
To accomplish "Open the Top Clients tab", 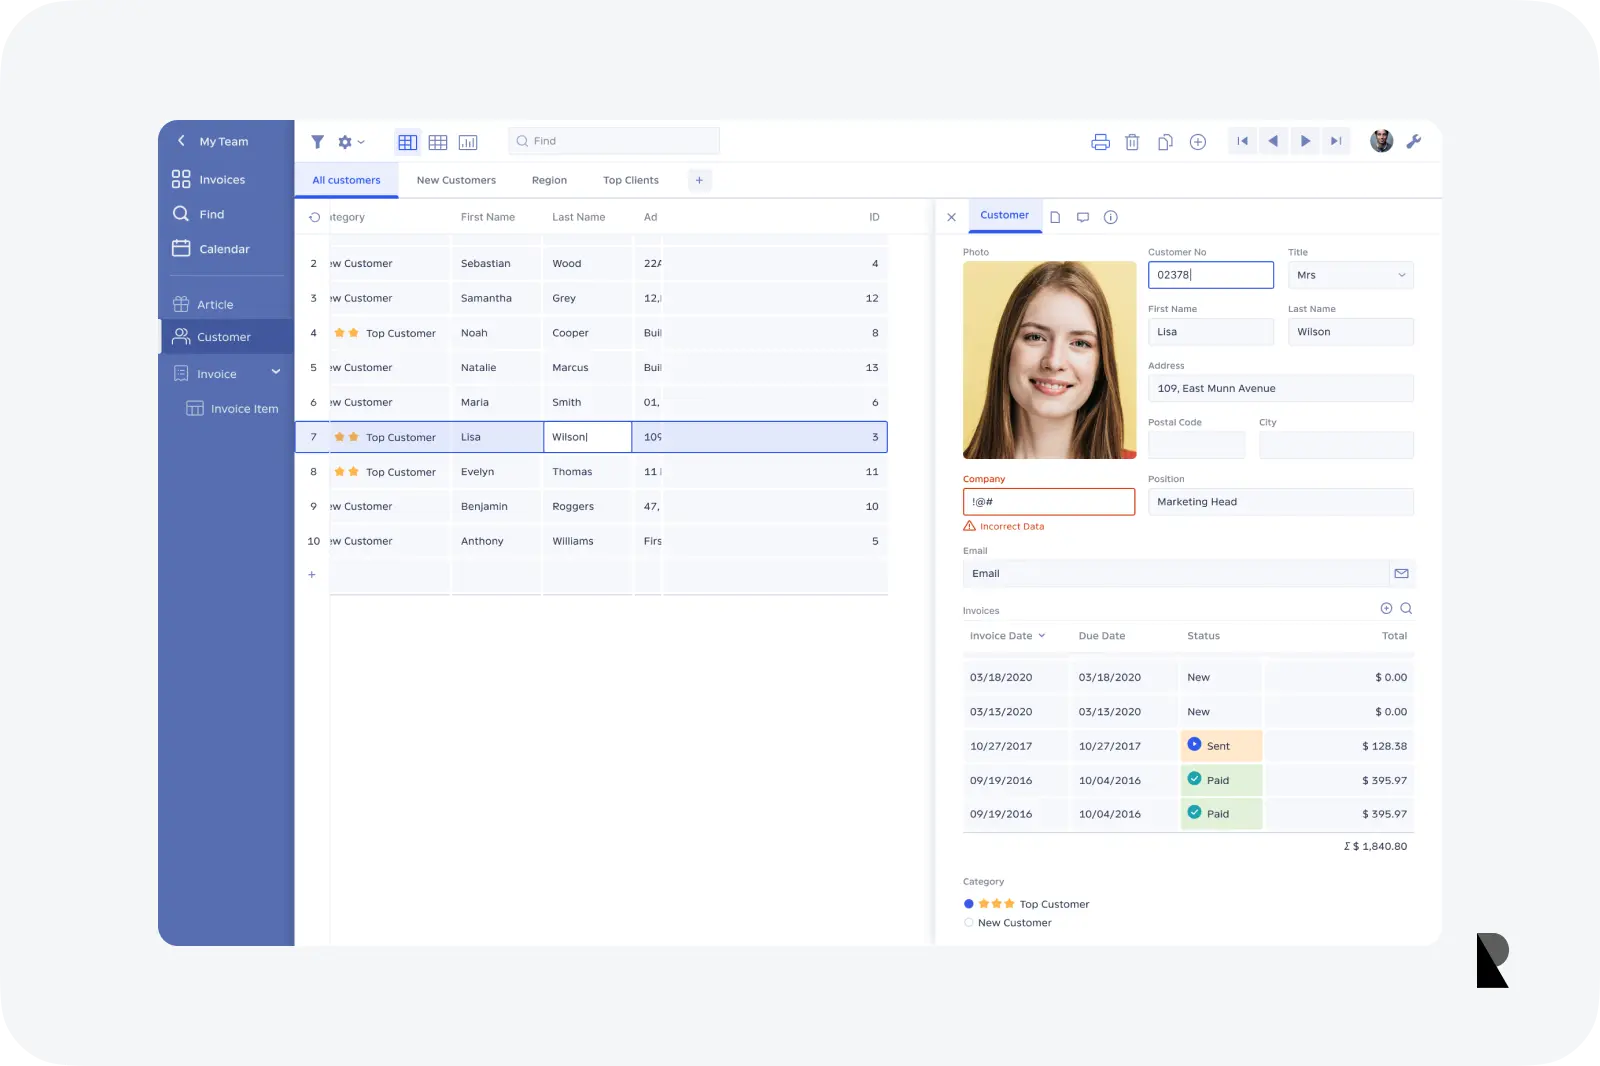I will (x=630, y=181).
